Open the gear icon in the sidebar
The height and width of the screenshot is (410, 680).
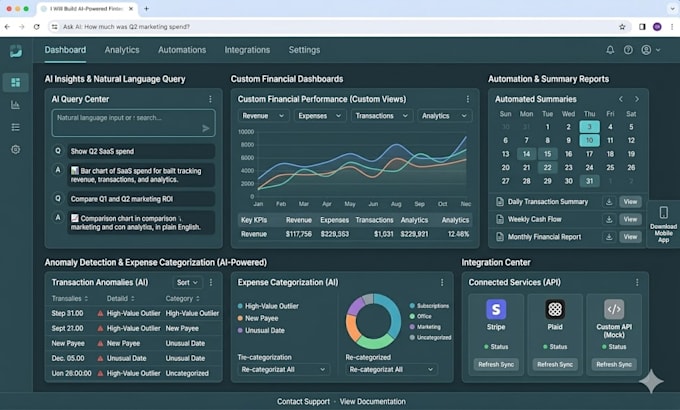click(x=16, y=150)
